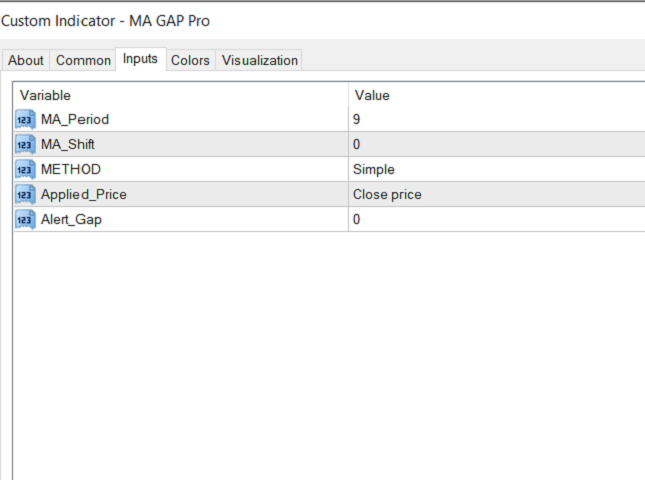The width and height of the screenshot is (645, 480).
Task: Click the MA_Period variable type icon
Action: pos(25,120)
